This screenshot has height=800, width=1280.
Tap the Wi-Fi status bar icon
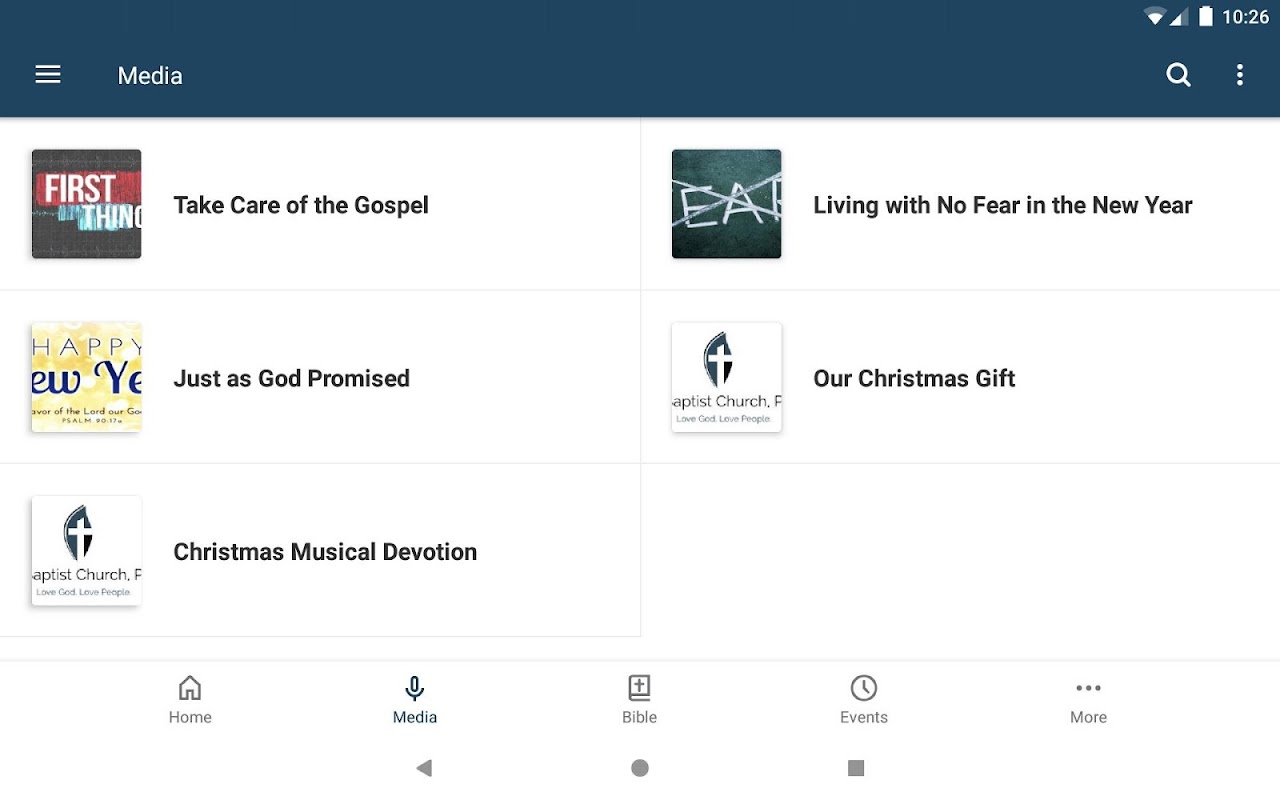(1155, 17)
